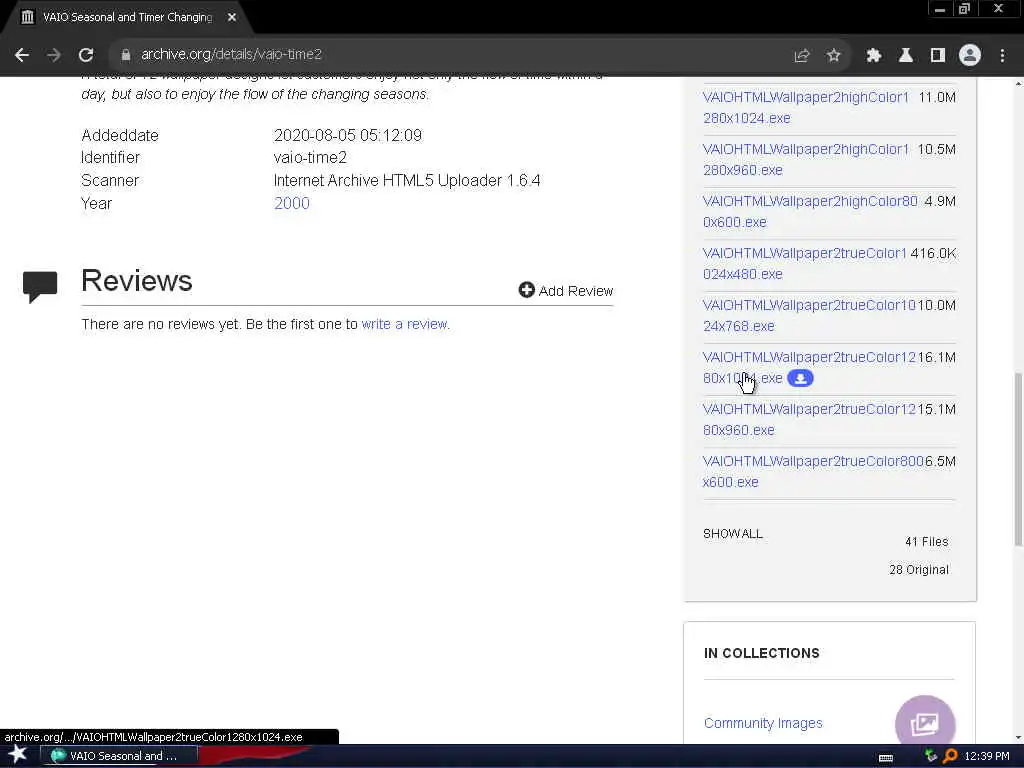Download VAIOHTMLWallpaper2highColor1280x960.exe
The width and height of the screenshot is (1024, 768).
point(805,159)
